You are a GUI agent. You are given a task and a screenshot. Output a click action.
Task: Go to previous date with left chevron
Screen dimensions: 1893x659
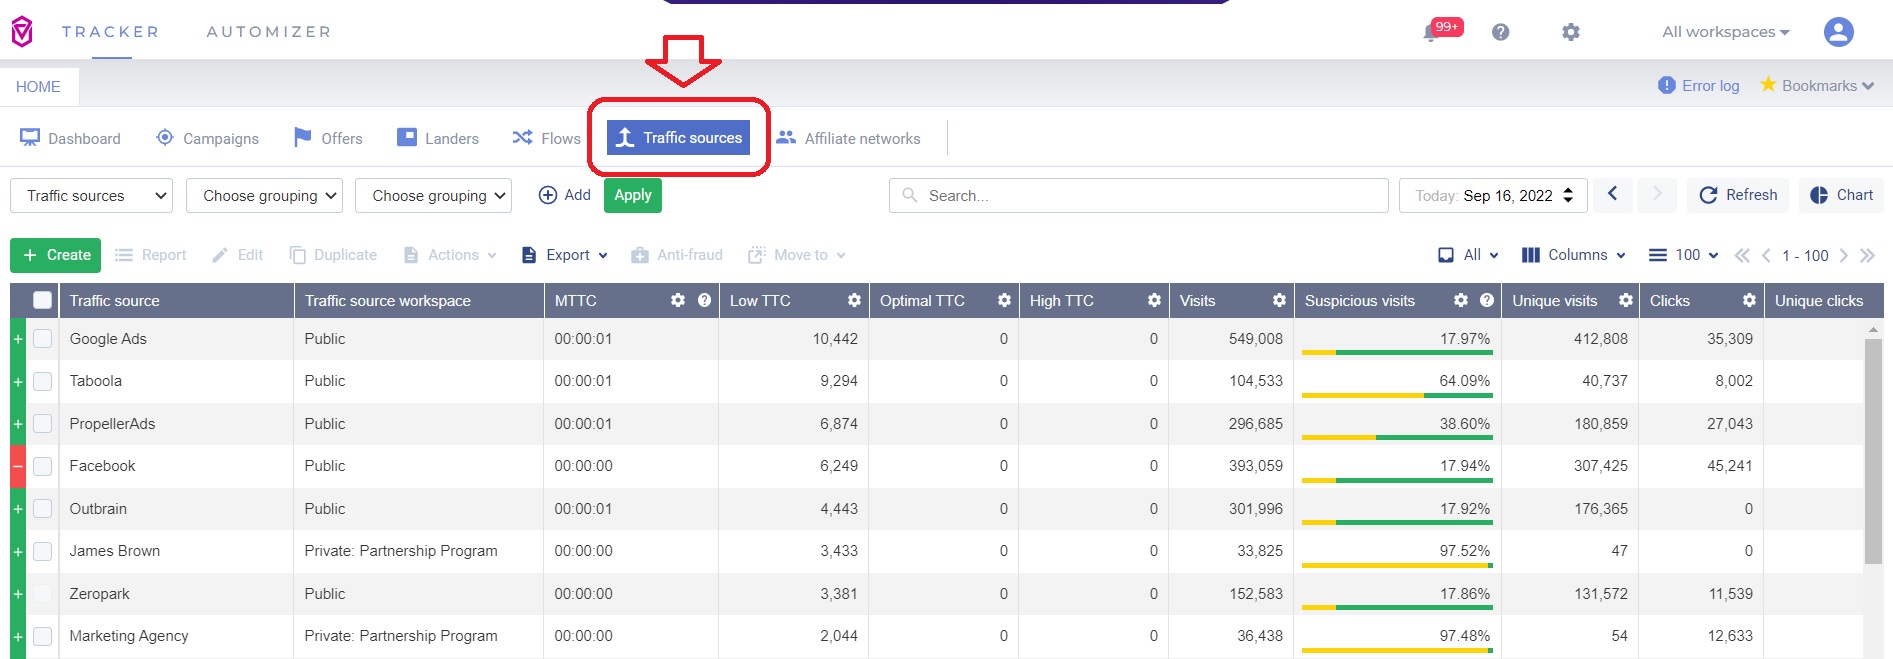click(x=1613, y=195)
